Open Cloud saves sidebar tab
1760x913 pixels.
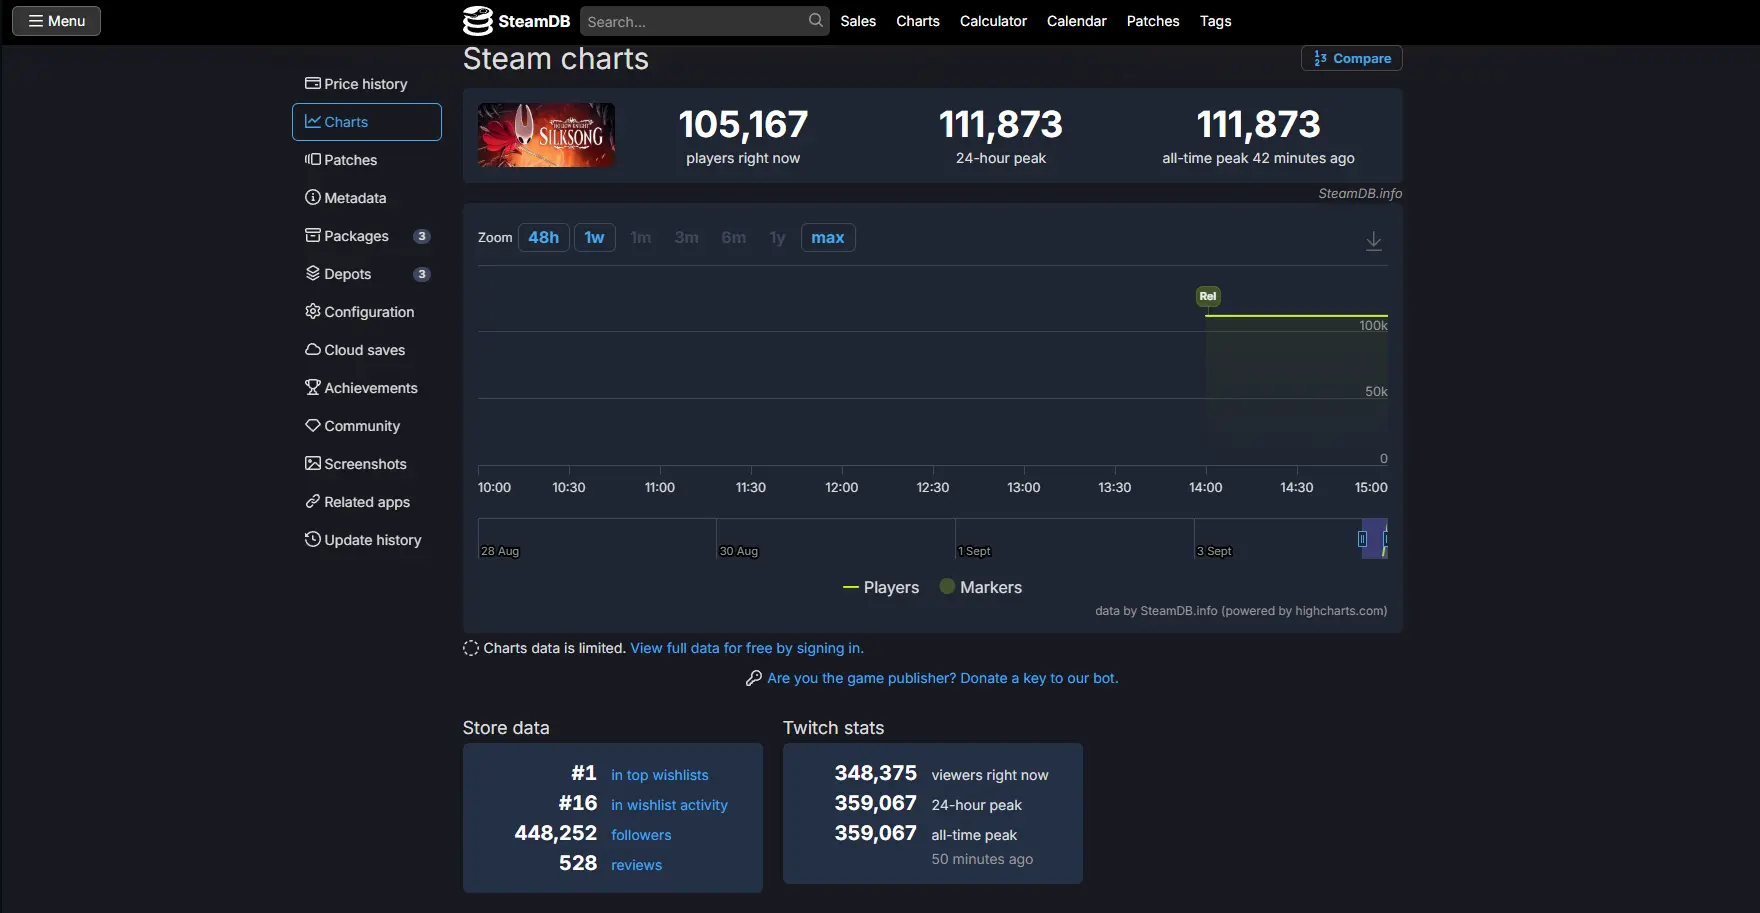point(366,350)
